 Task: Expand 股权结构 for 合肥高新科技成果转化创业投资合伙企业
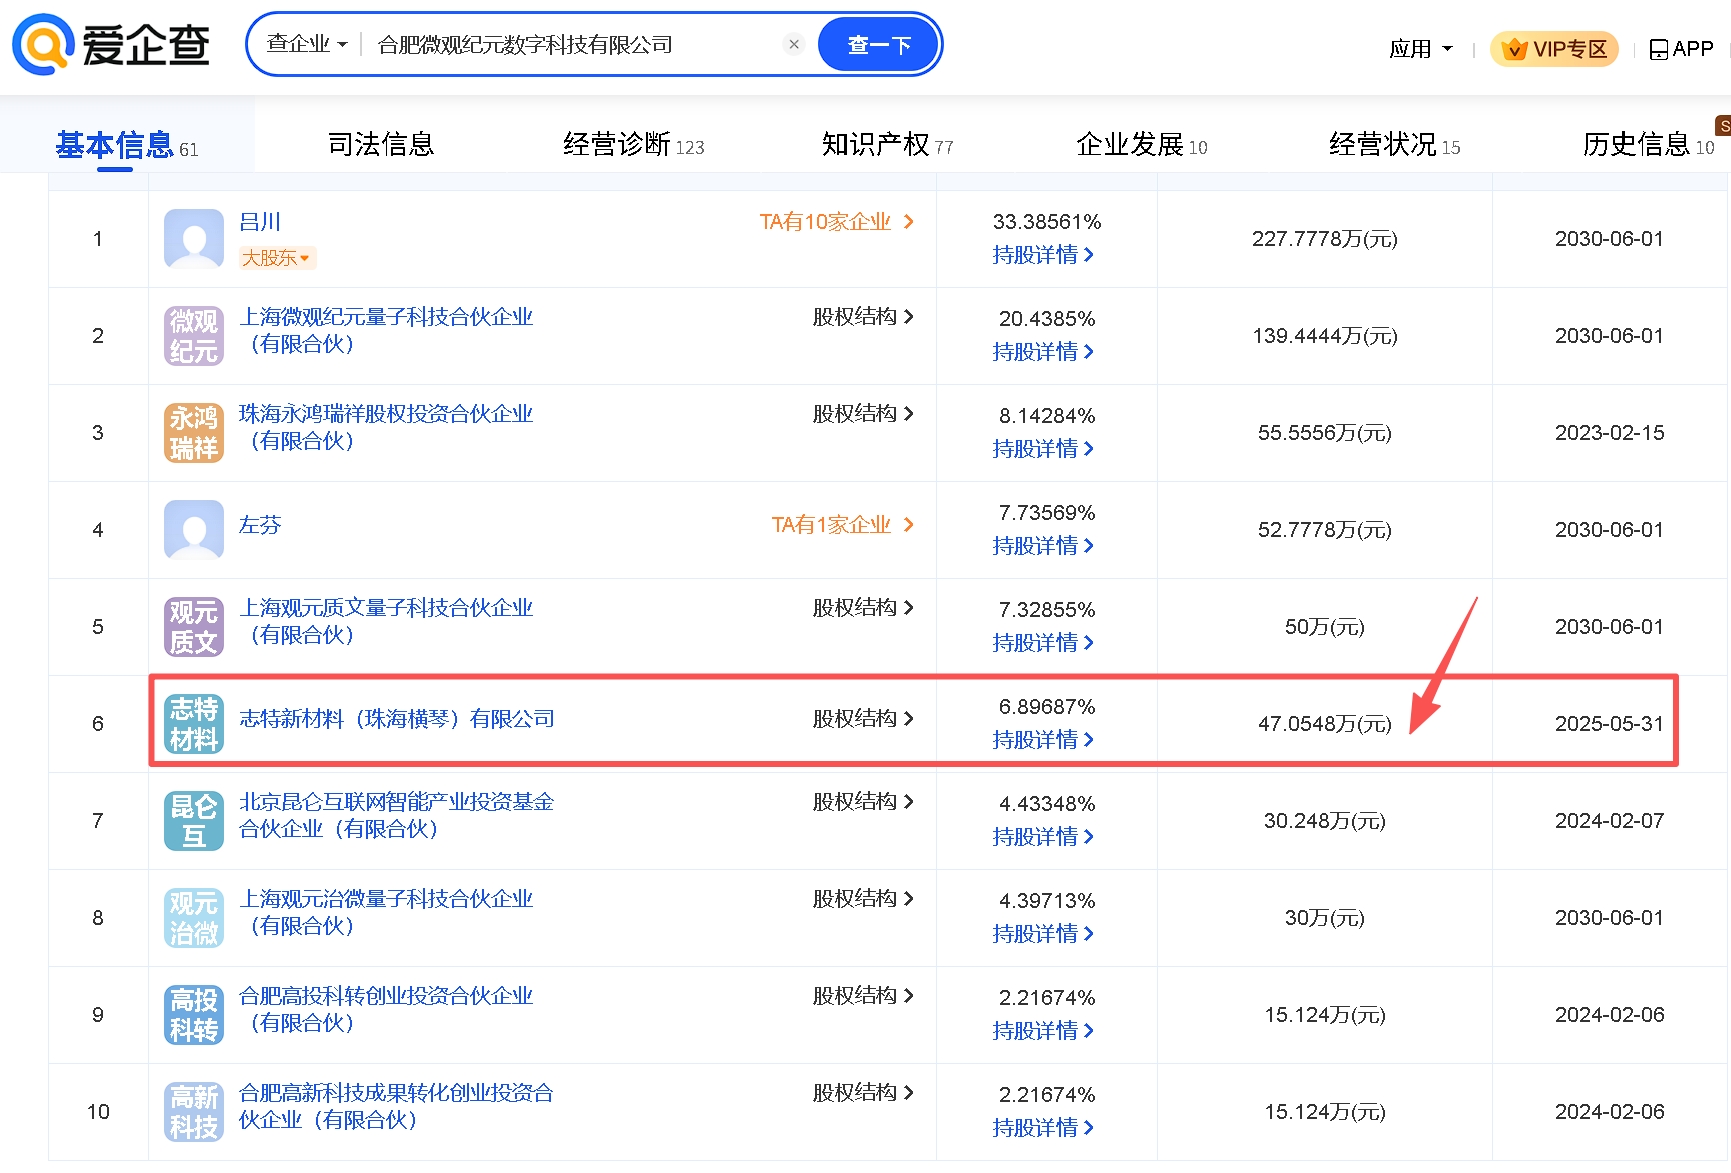pyautogui.click(x=863, y=1092)
